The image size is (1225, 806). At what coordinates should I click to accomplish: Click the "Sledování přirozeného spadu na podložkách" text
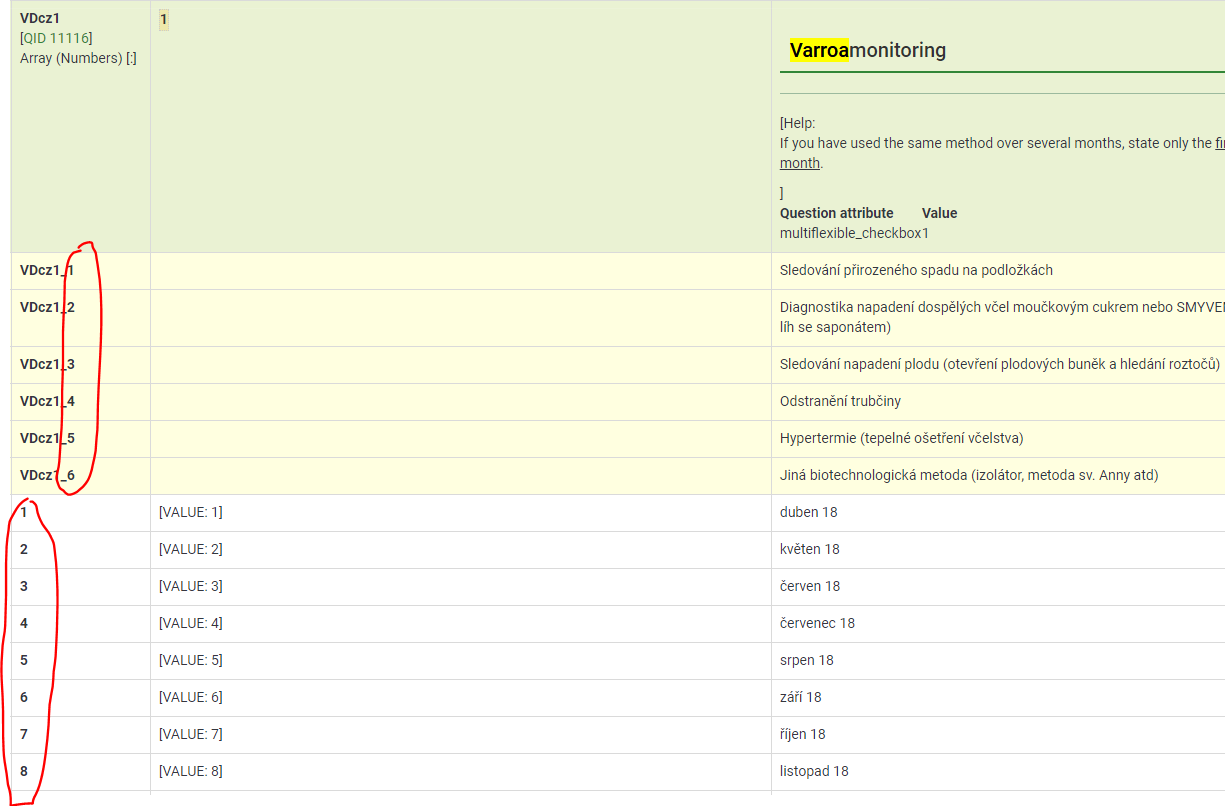(x=915, y=270)
